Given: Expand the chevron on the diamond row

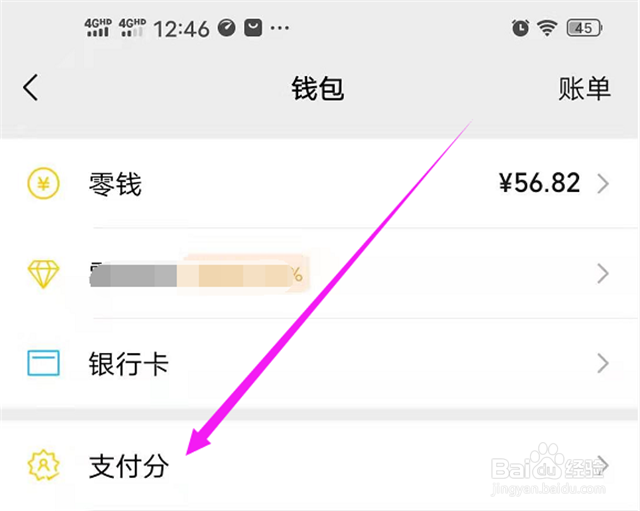Looking at the screenshot, I should point(603,273).
